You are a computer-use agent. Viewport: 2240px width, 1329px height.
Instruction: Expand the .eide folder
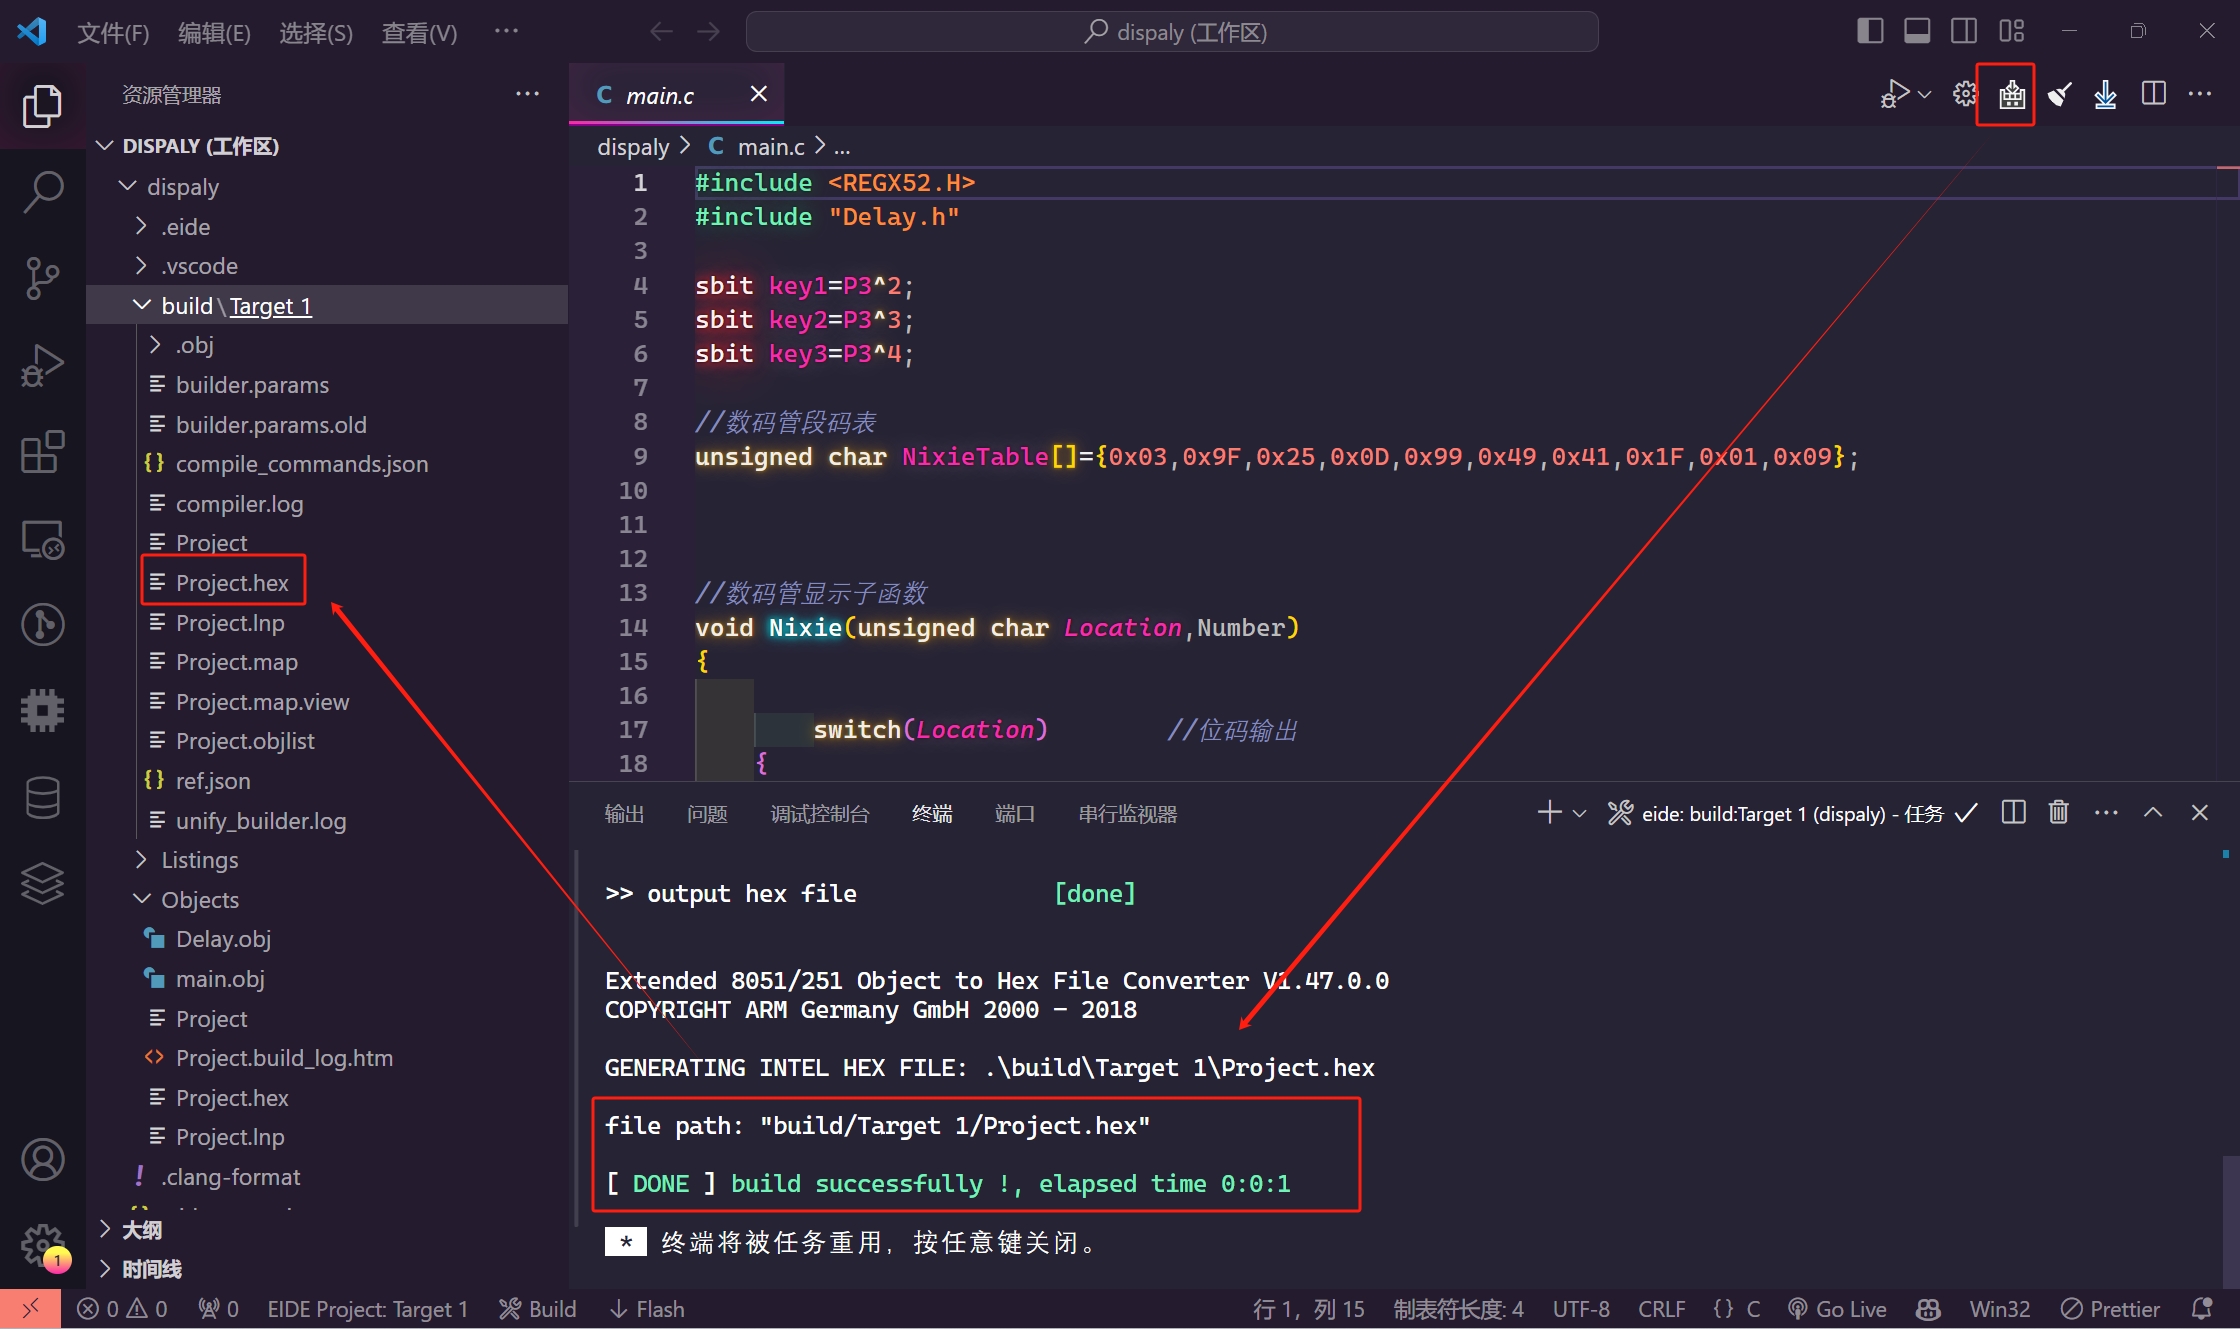pos(142,227)
